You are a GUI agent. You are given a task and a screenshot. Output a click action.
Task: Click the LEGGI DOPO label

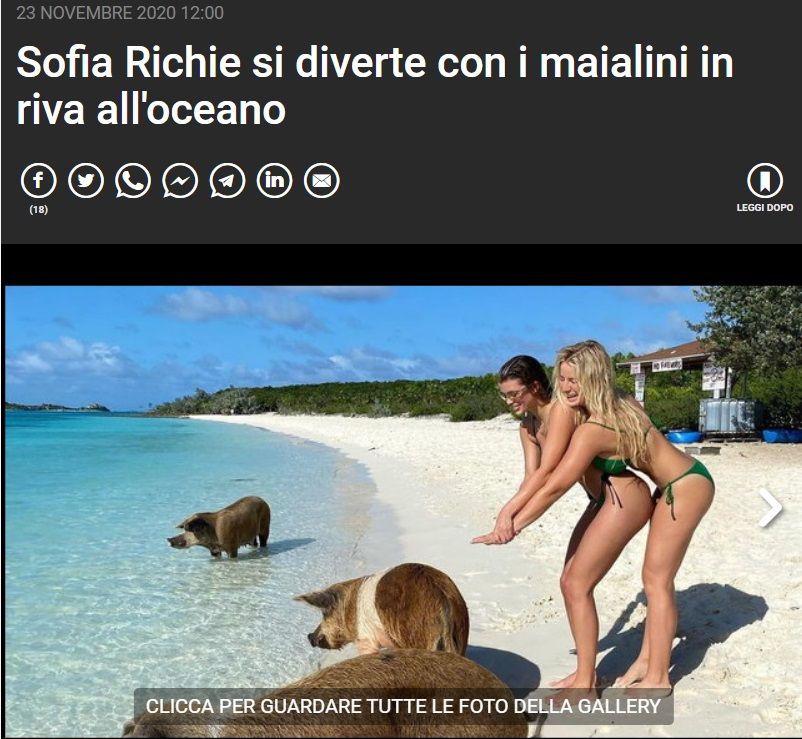pos(765,208)
